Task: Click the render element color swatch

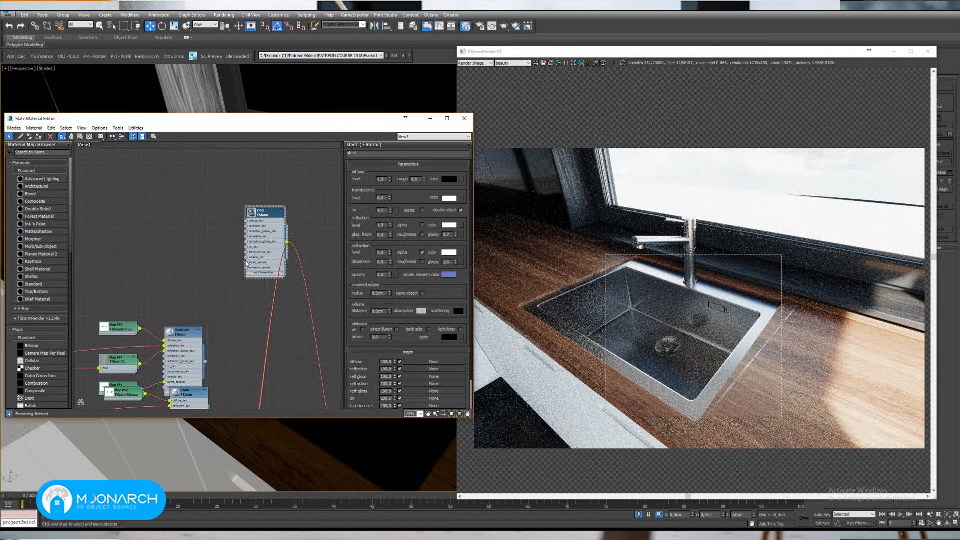Action: (448, 274)
